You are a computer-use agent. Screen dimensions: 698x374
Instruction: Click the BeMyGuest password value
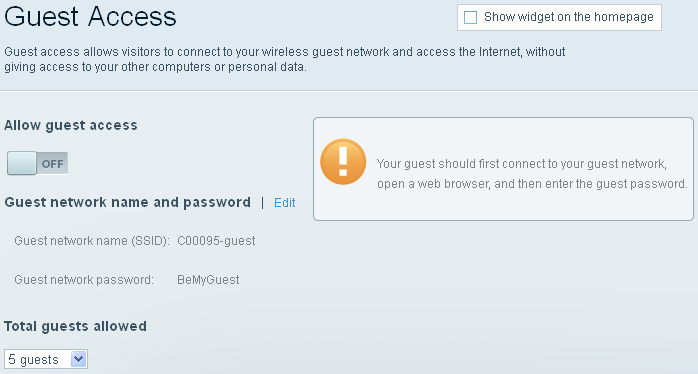[208, 280]
